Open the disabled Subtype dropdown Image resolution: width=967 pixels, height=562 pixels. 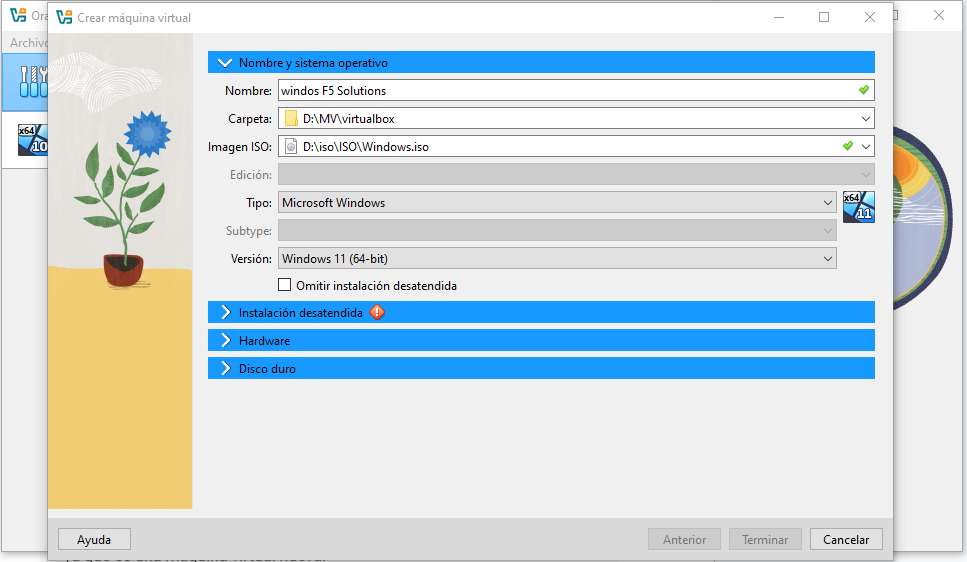(557, 231)
